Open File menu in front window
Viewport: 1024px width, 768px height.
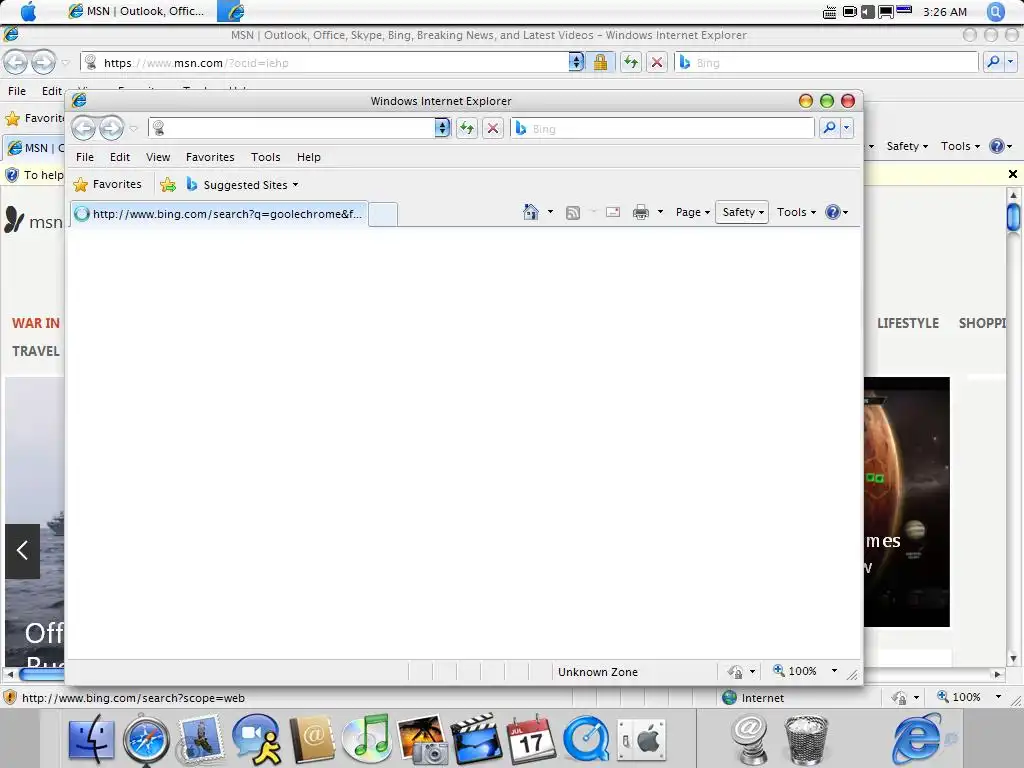(x=85, y=157)
